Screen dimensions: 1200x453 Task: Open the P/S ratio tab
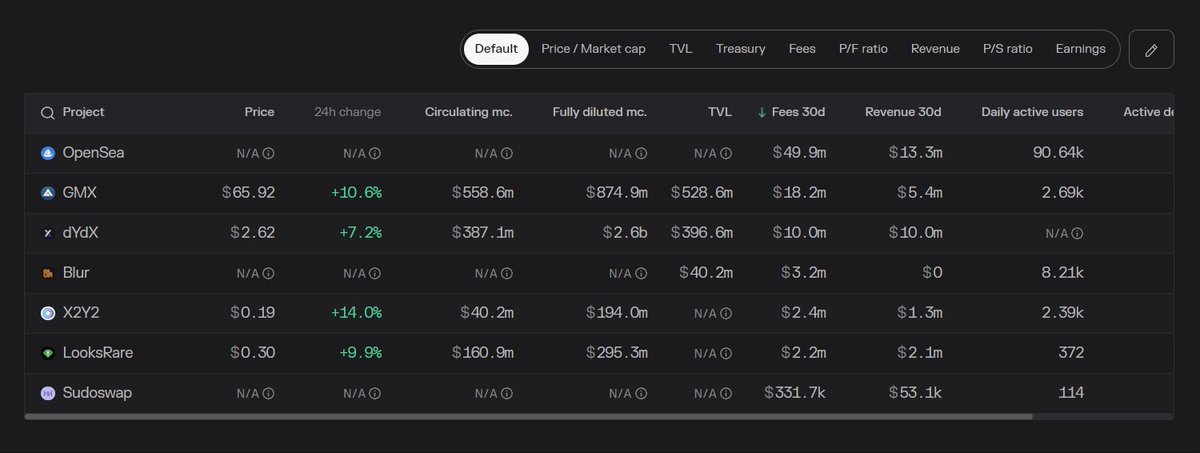click(1008, 49)
